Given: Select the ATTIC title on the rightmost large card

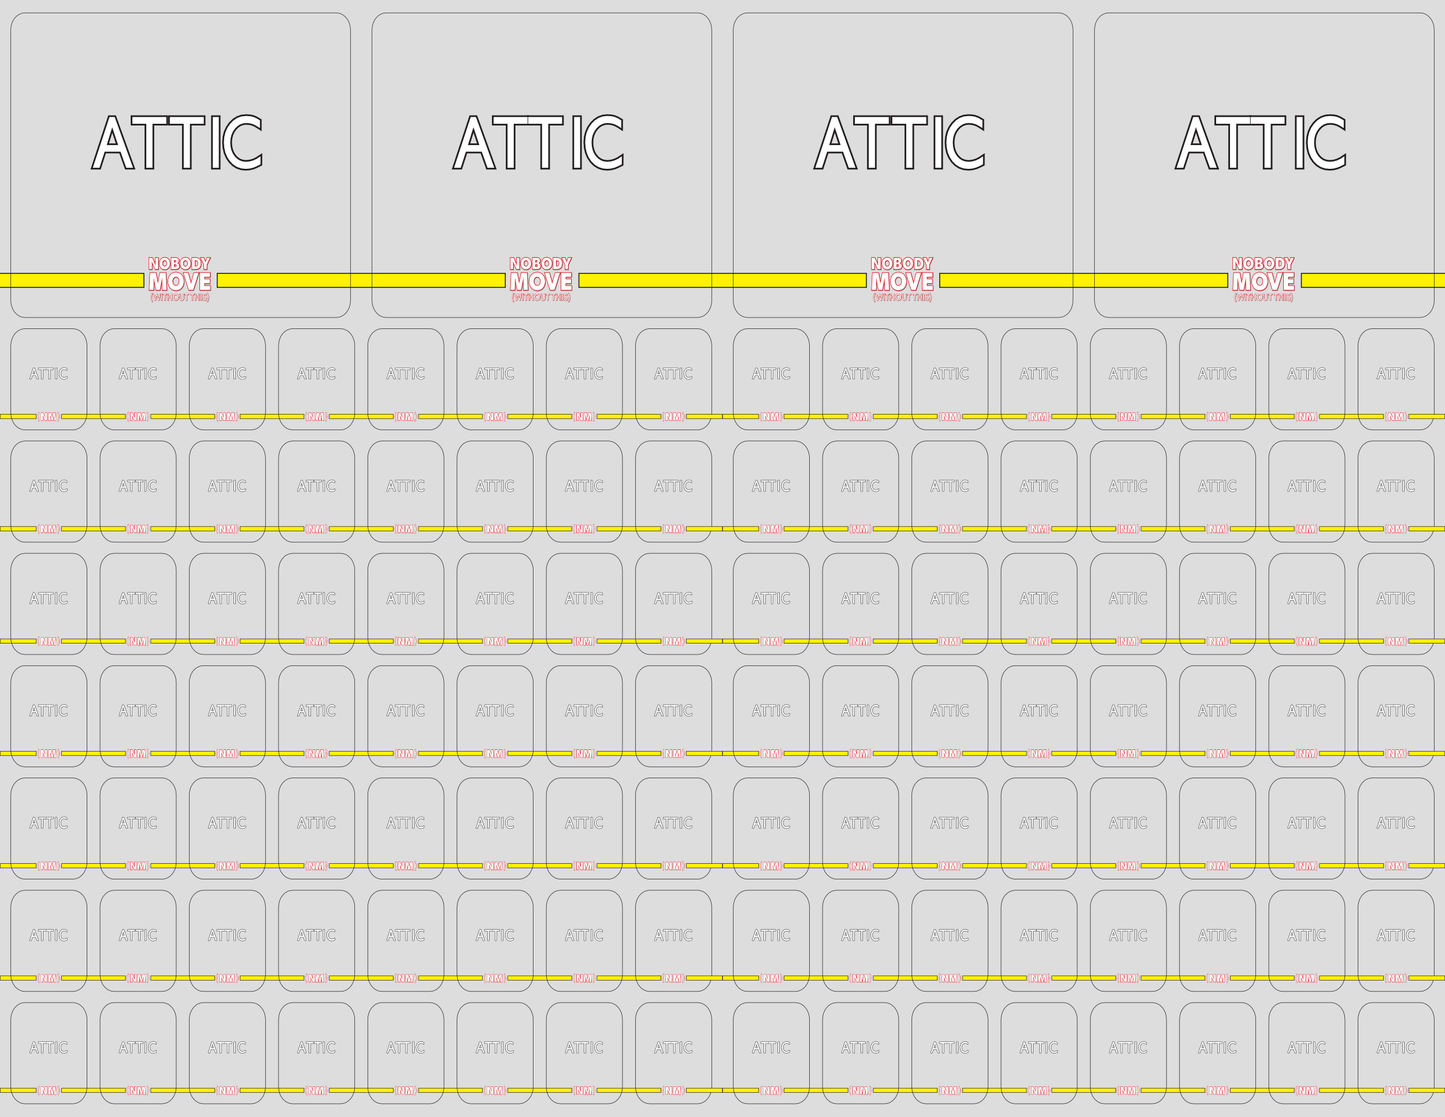Looking at the screenshot, I should (1261, 142).
